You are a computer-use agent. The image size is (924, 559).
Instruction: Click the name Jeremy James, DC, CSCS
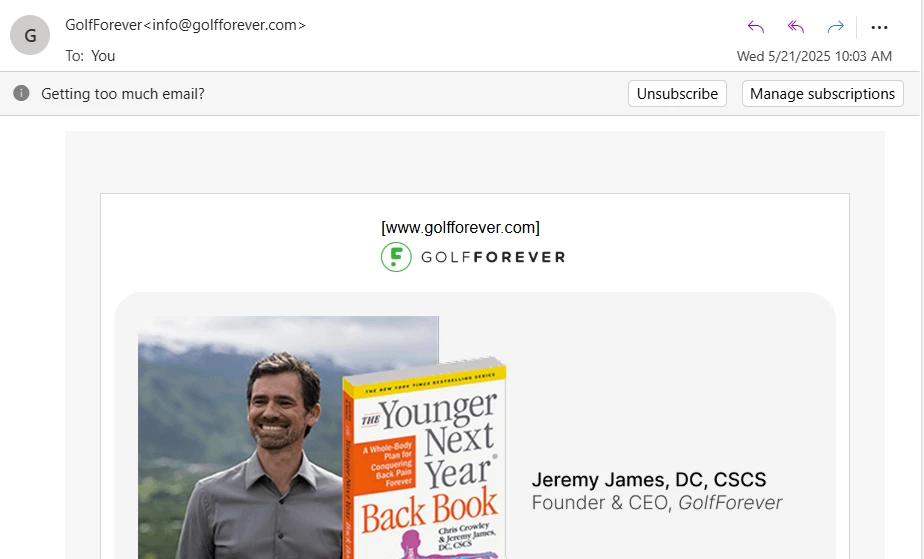coord(649,480)
